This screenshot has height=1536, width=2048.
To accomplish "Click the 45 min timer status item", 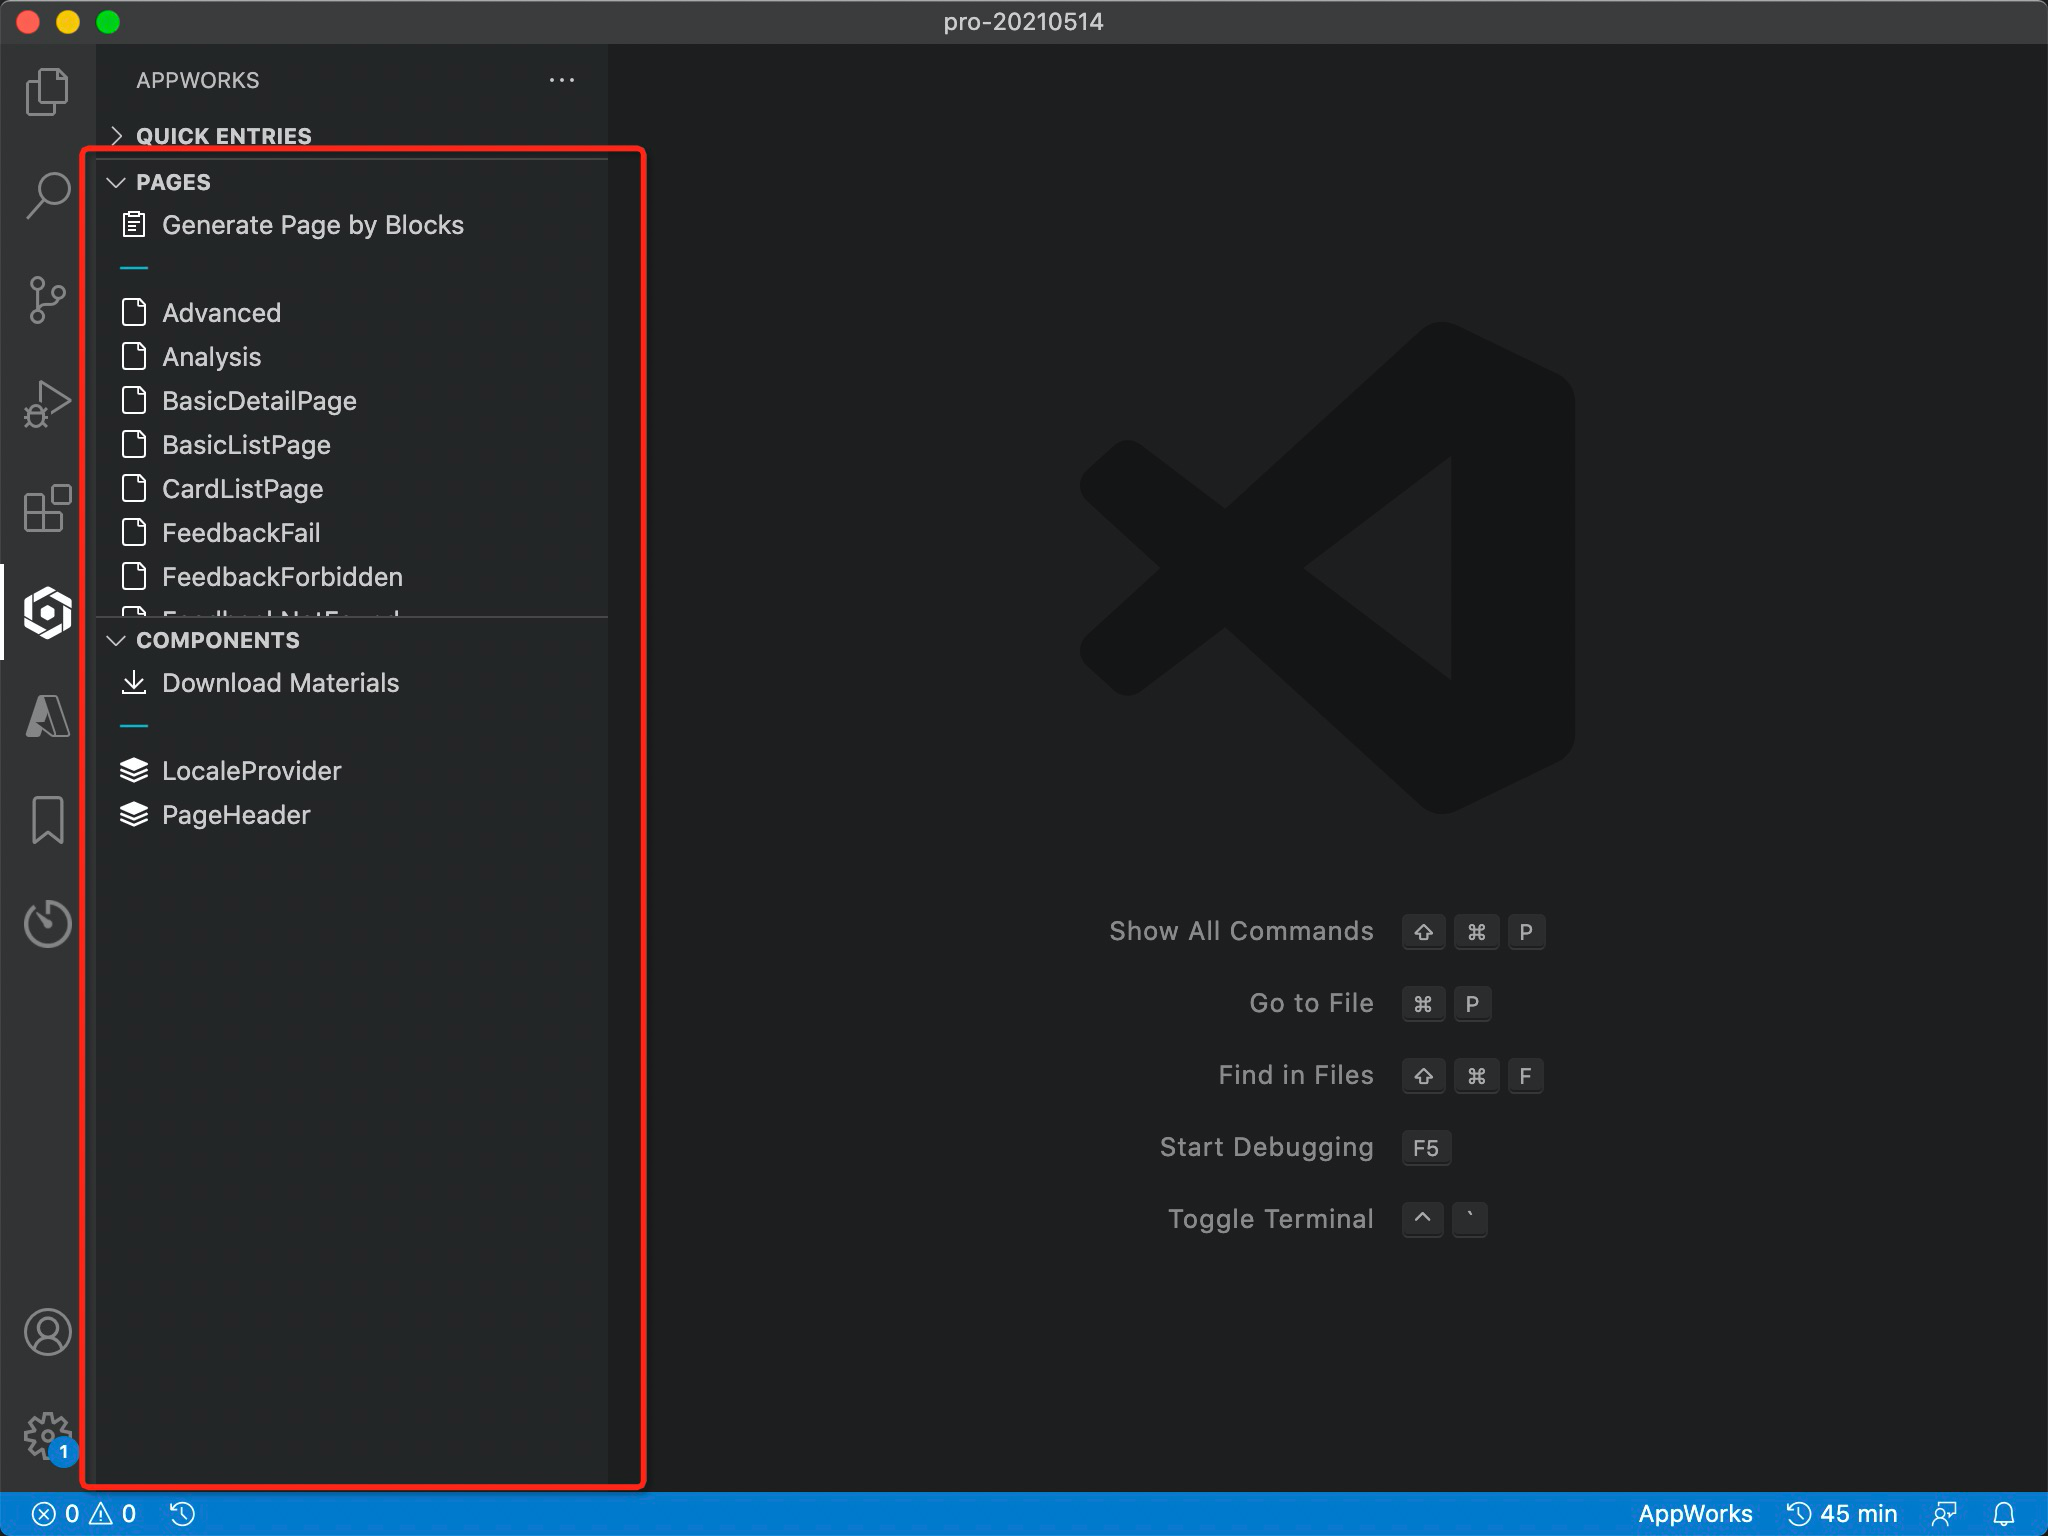I will pos(1842,1514).
